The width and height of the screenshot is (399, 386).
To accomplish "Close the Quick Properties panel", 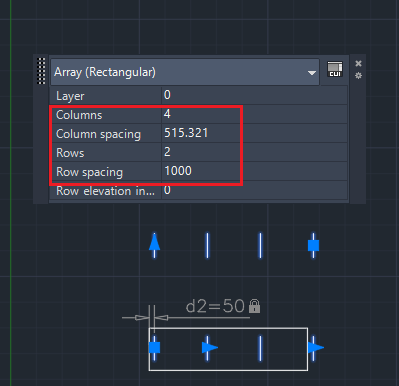I will click(358, 63).
